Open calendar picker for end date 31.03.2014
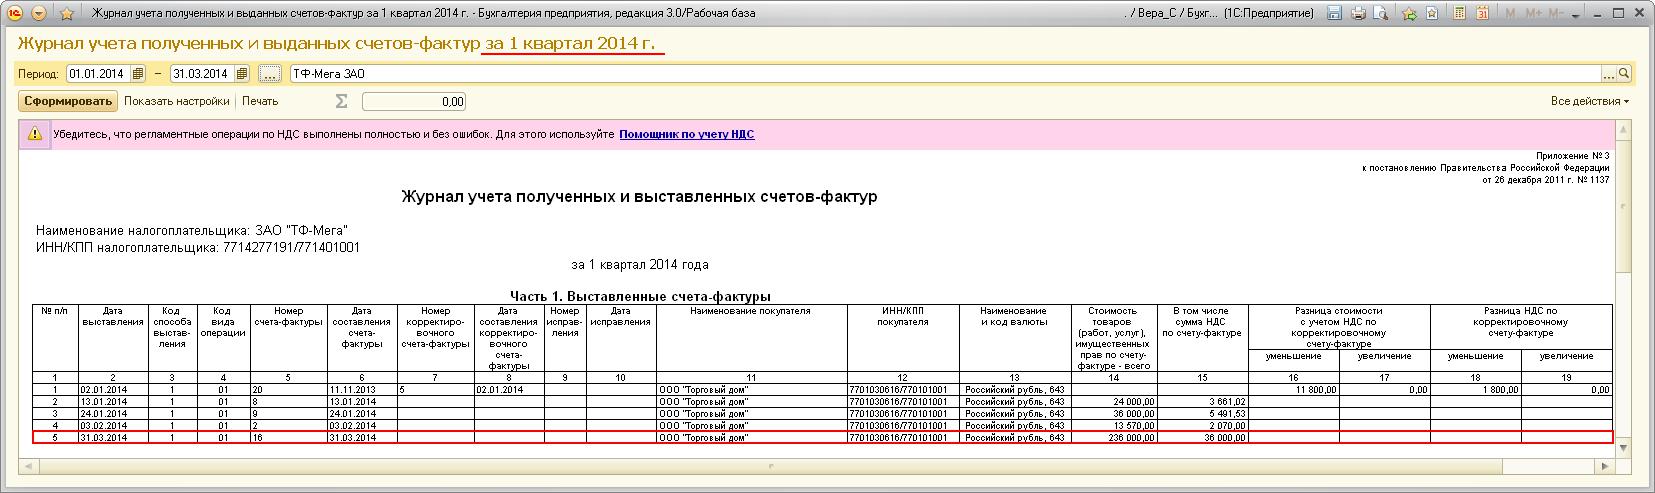 pyautogui.click(x=242, y=74)
